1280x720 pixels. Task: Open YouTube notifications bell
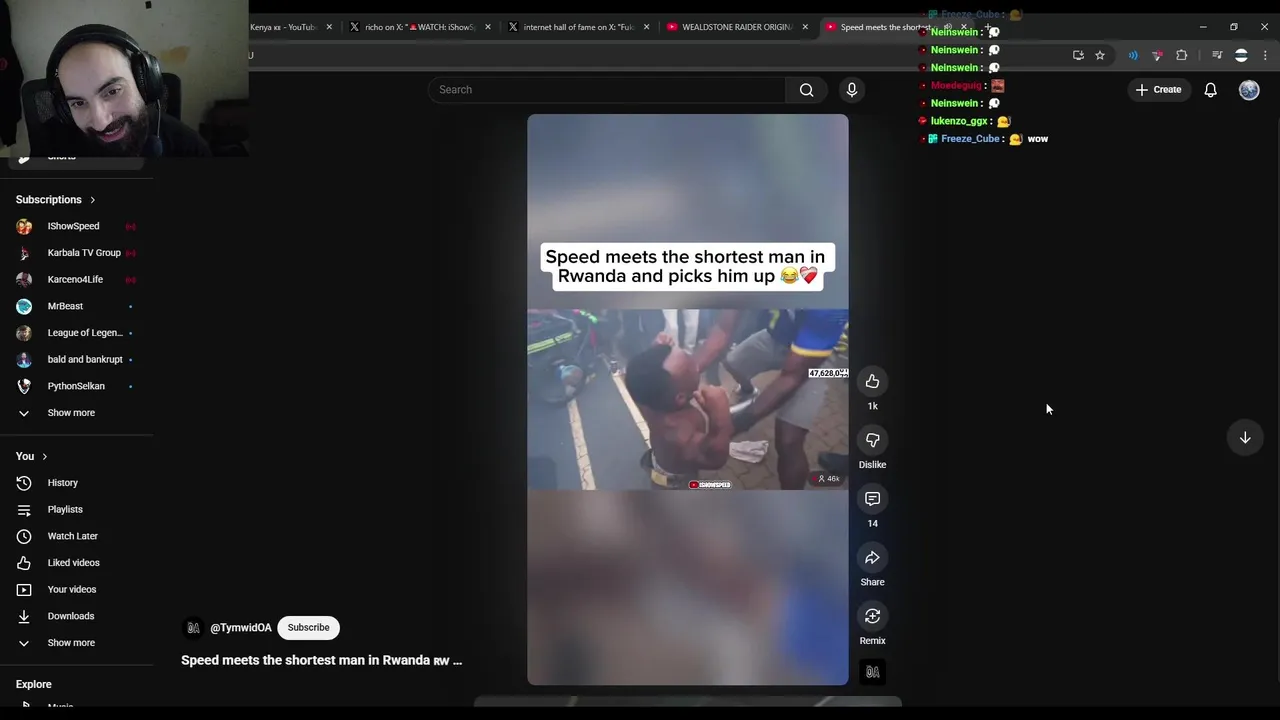pos(1210,90)
